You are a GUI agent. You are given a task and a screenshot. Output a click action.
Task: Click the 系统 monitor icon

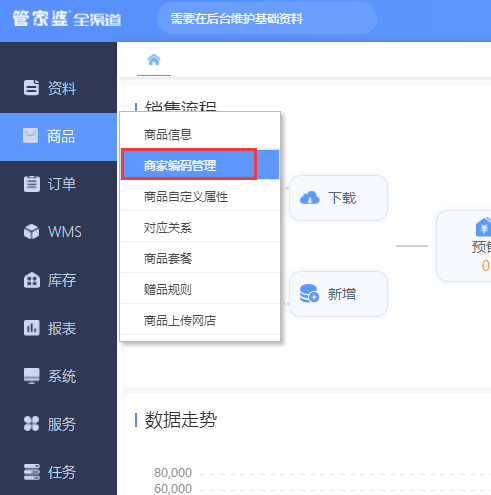pos(32,376)
